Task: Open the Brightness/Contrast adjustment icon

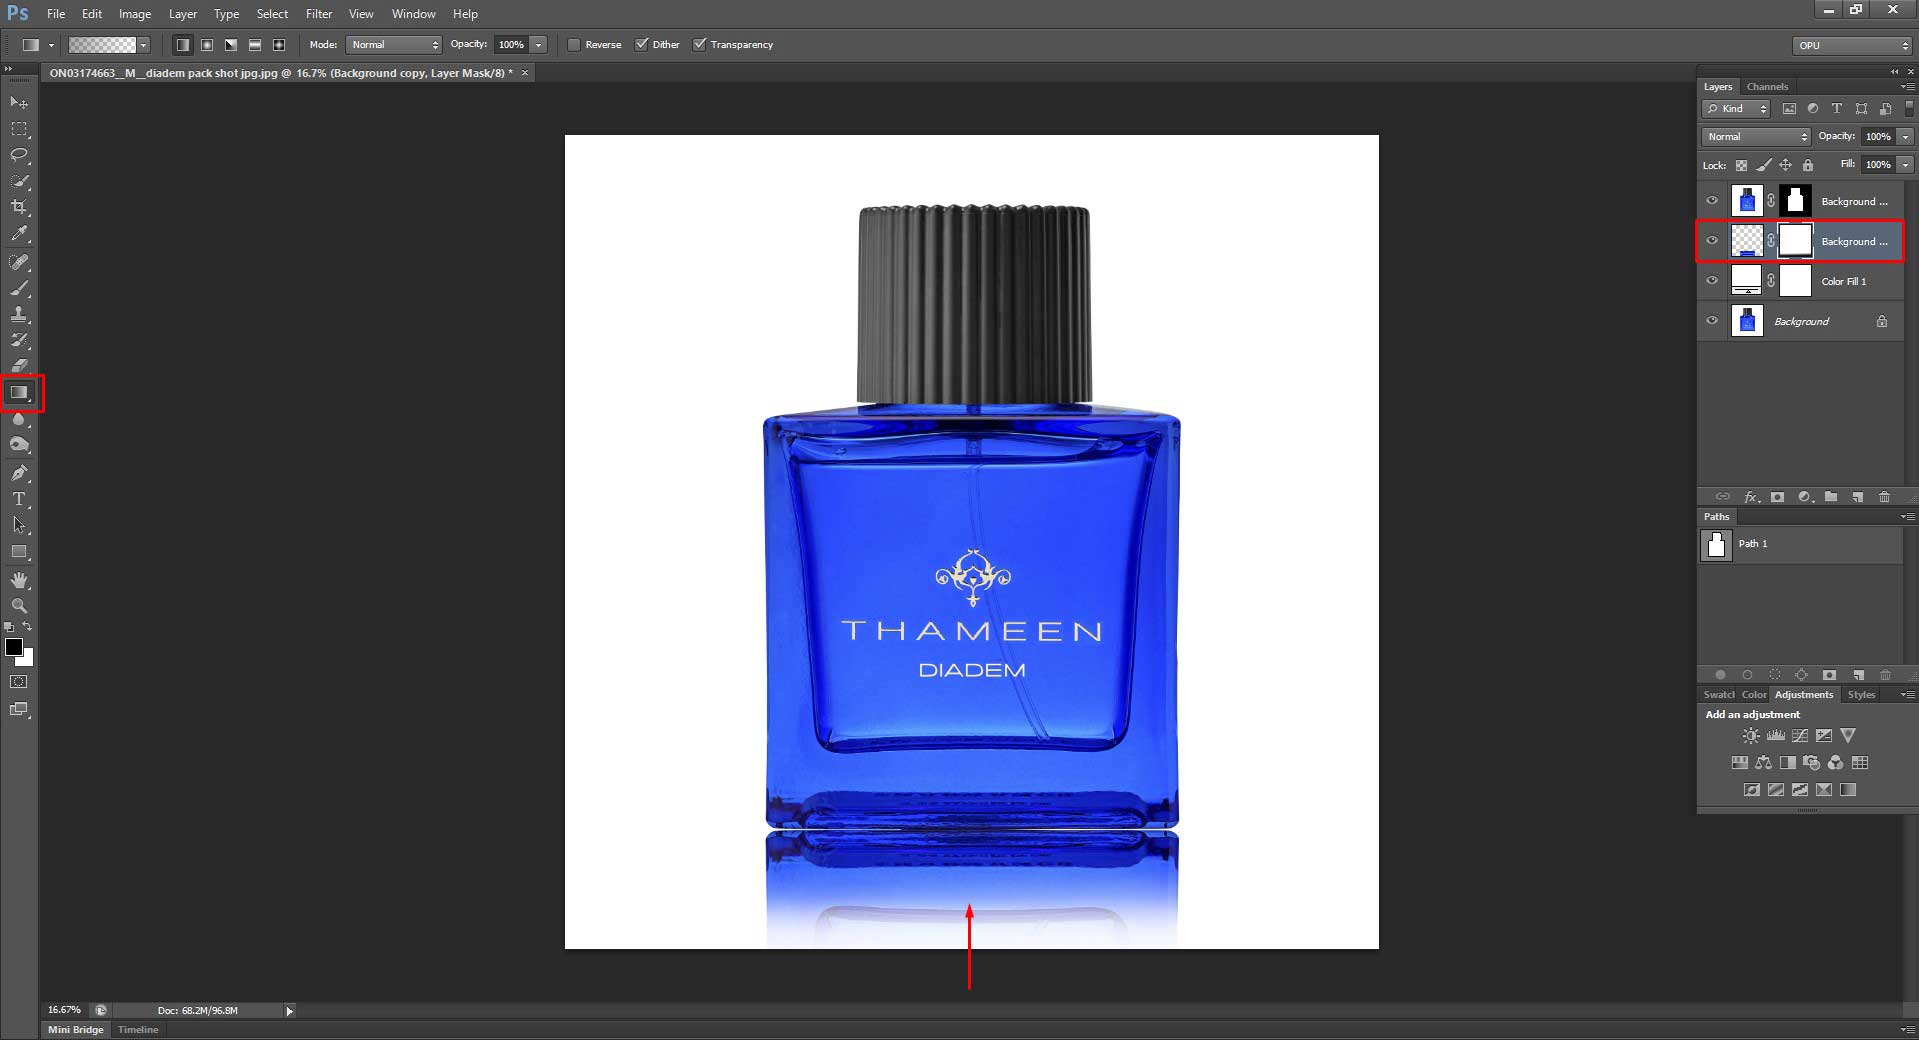Action: [1751, 735]
